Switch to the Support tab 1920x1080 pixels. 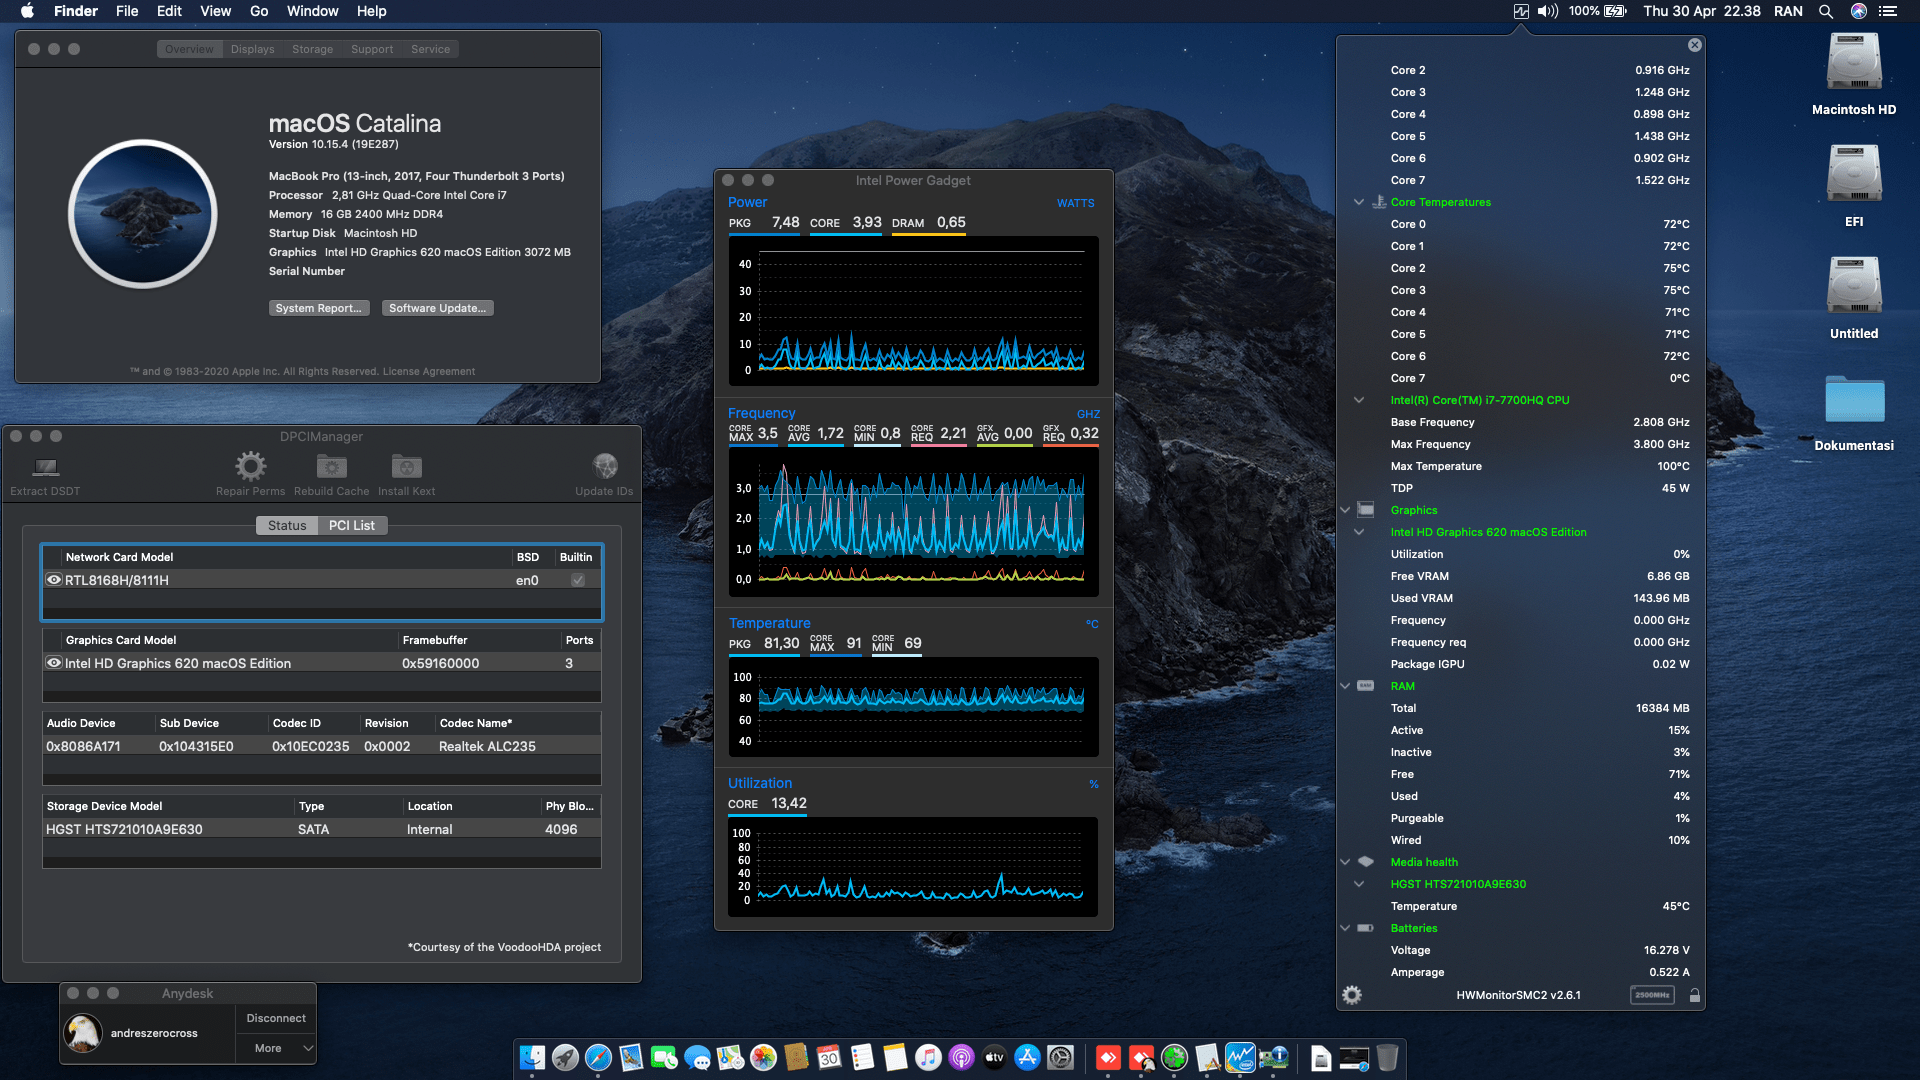click(372, 49)
